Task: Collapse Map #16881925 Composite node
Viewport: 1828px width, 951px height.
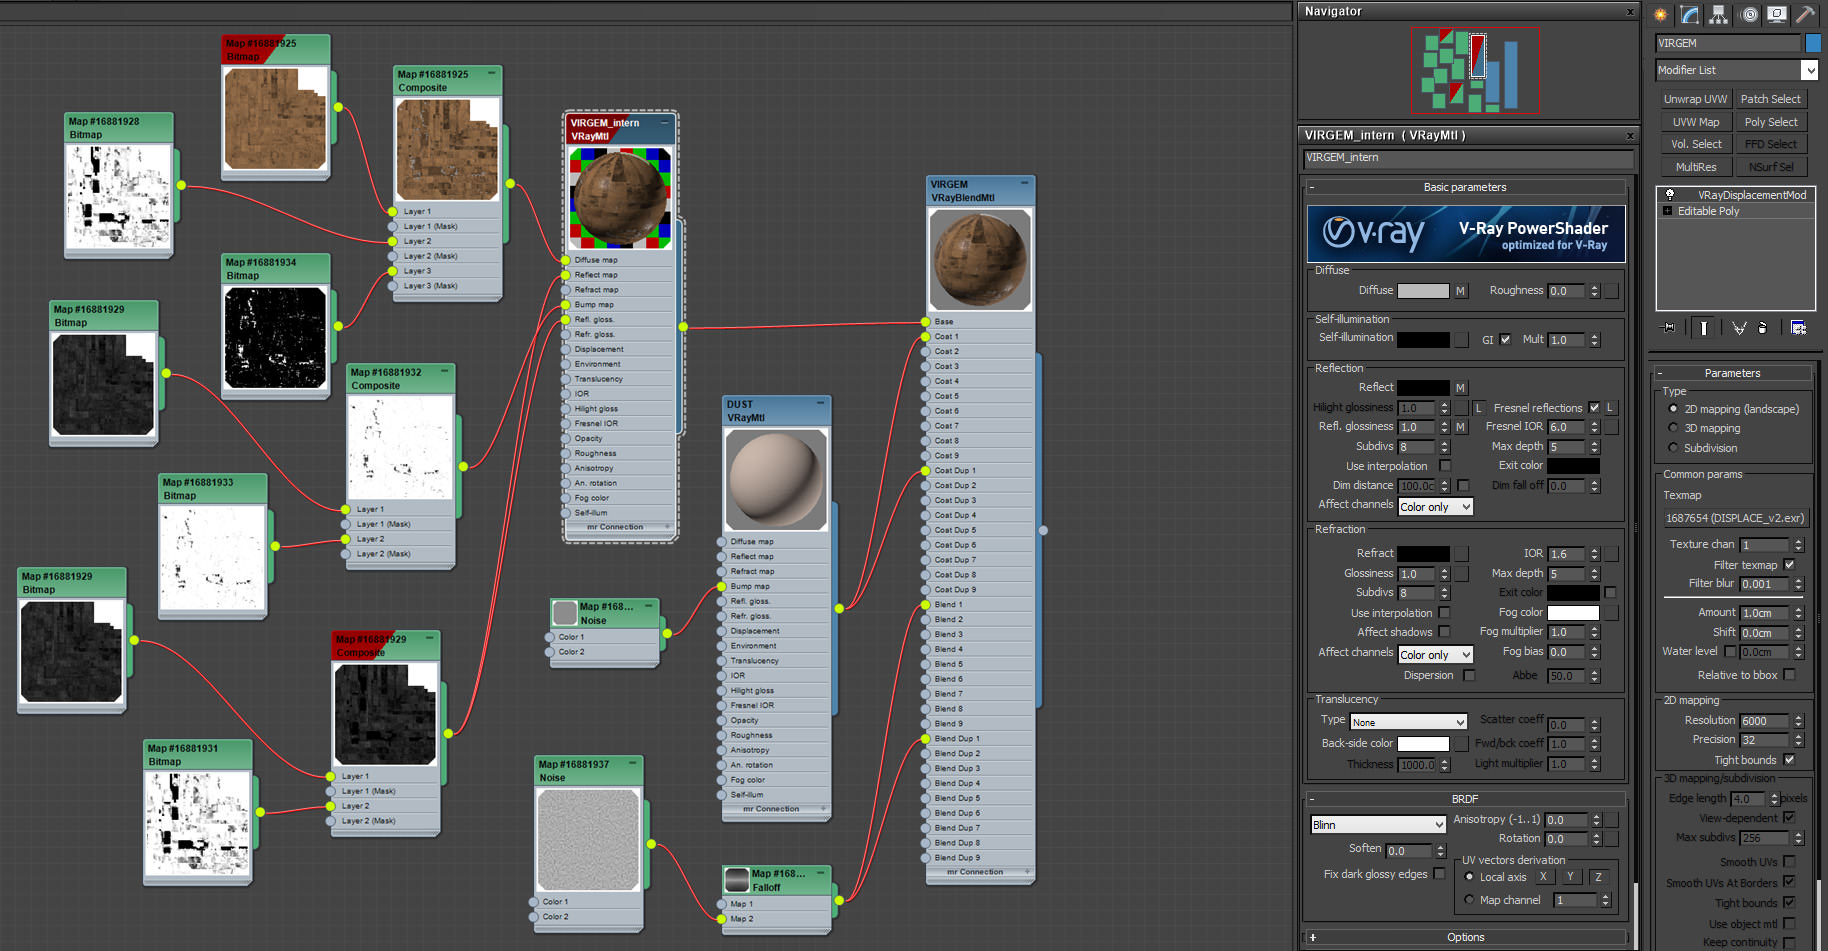Action: pyautogui.click(x=491, y=74)
